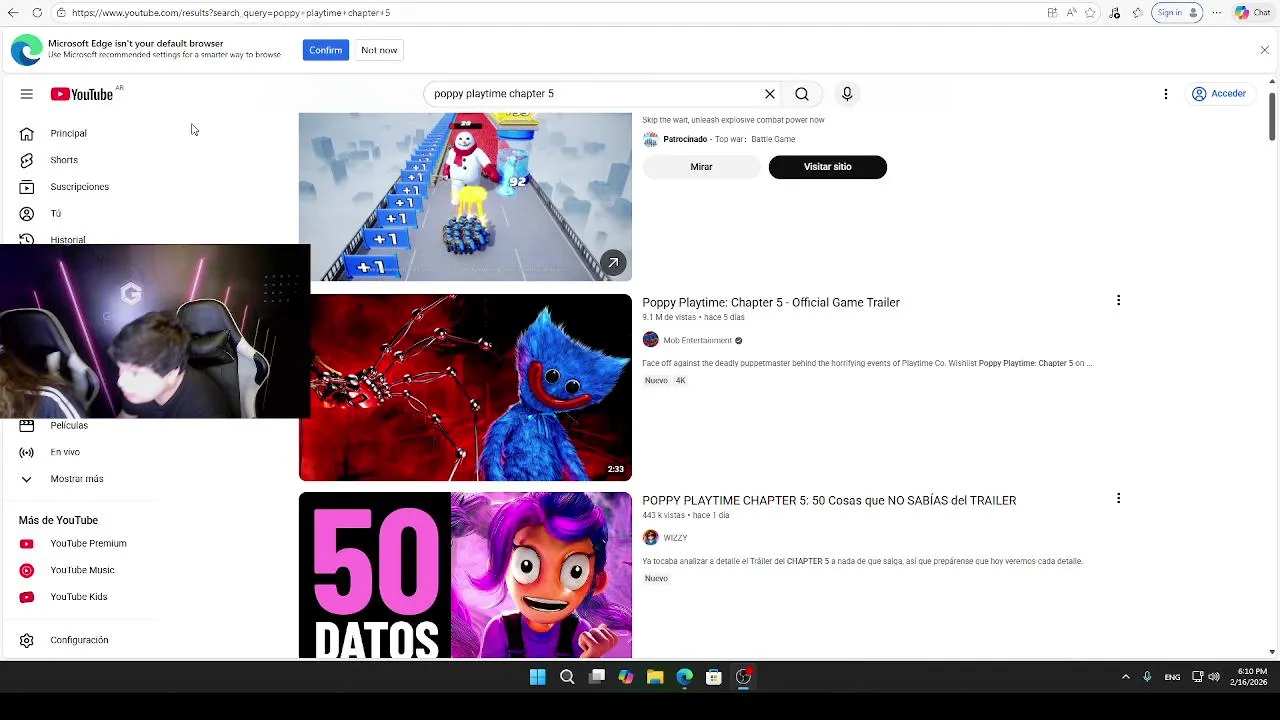Viewport: 1280px width, 720px height.
Task: Open YouTube Kids link
Action: 79,597
